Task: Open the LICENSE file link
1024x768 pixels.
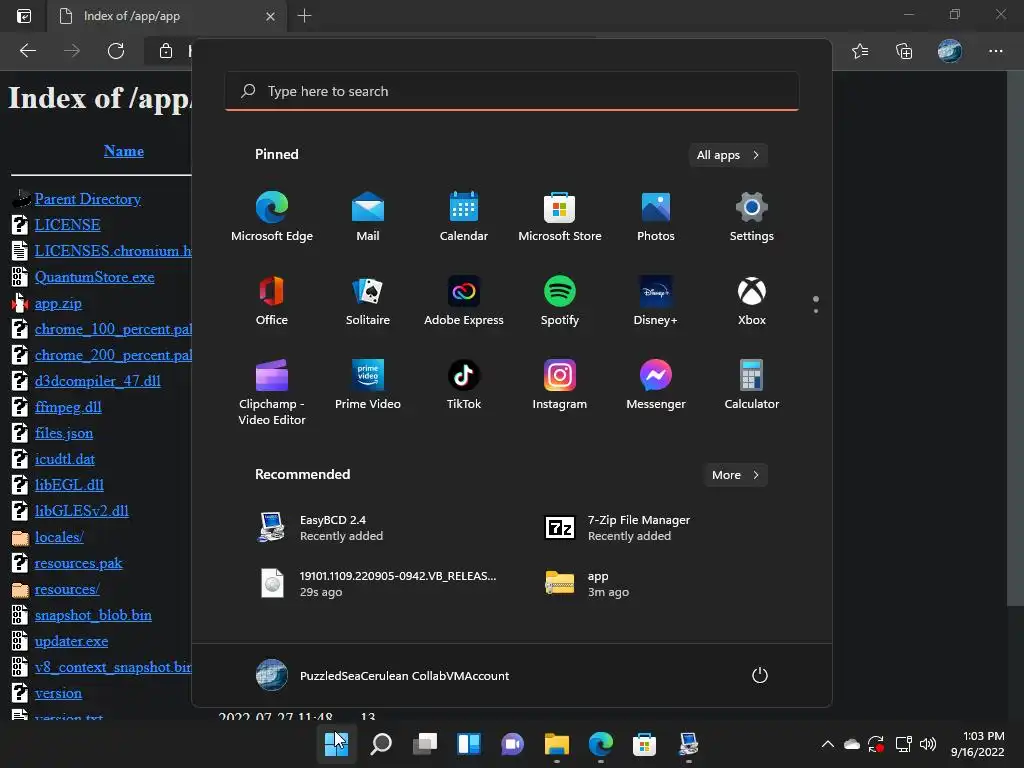Action: coord(67,225)
